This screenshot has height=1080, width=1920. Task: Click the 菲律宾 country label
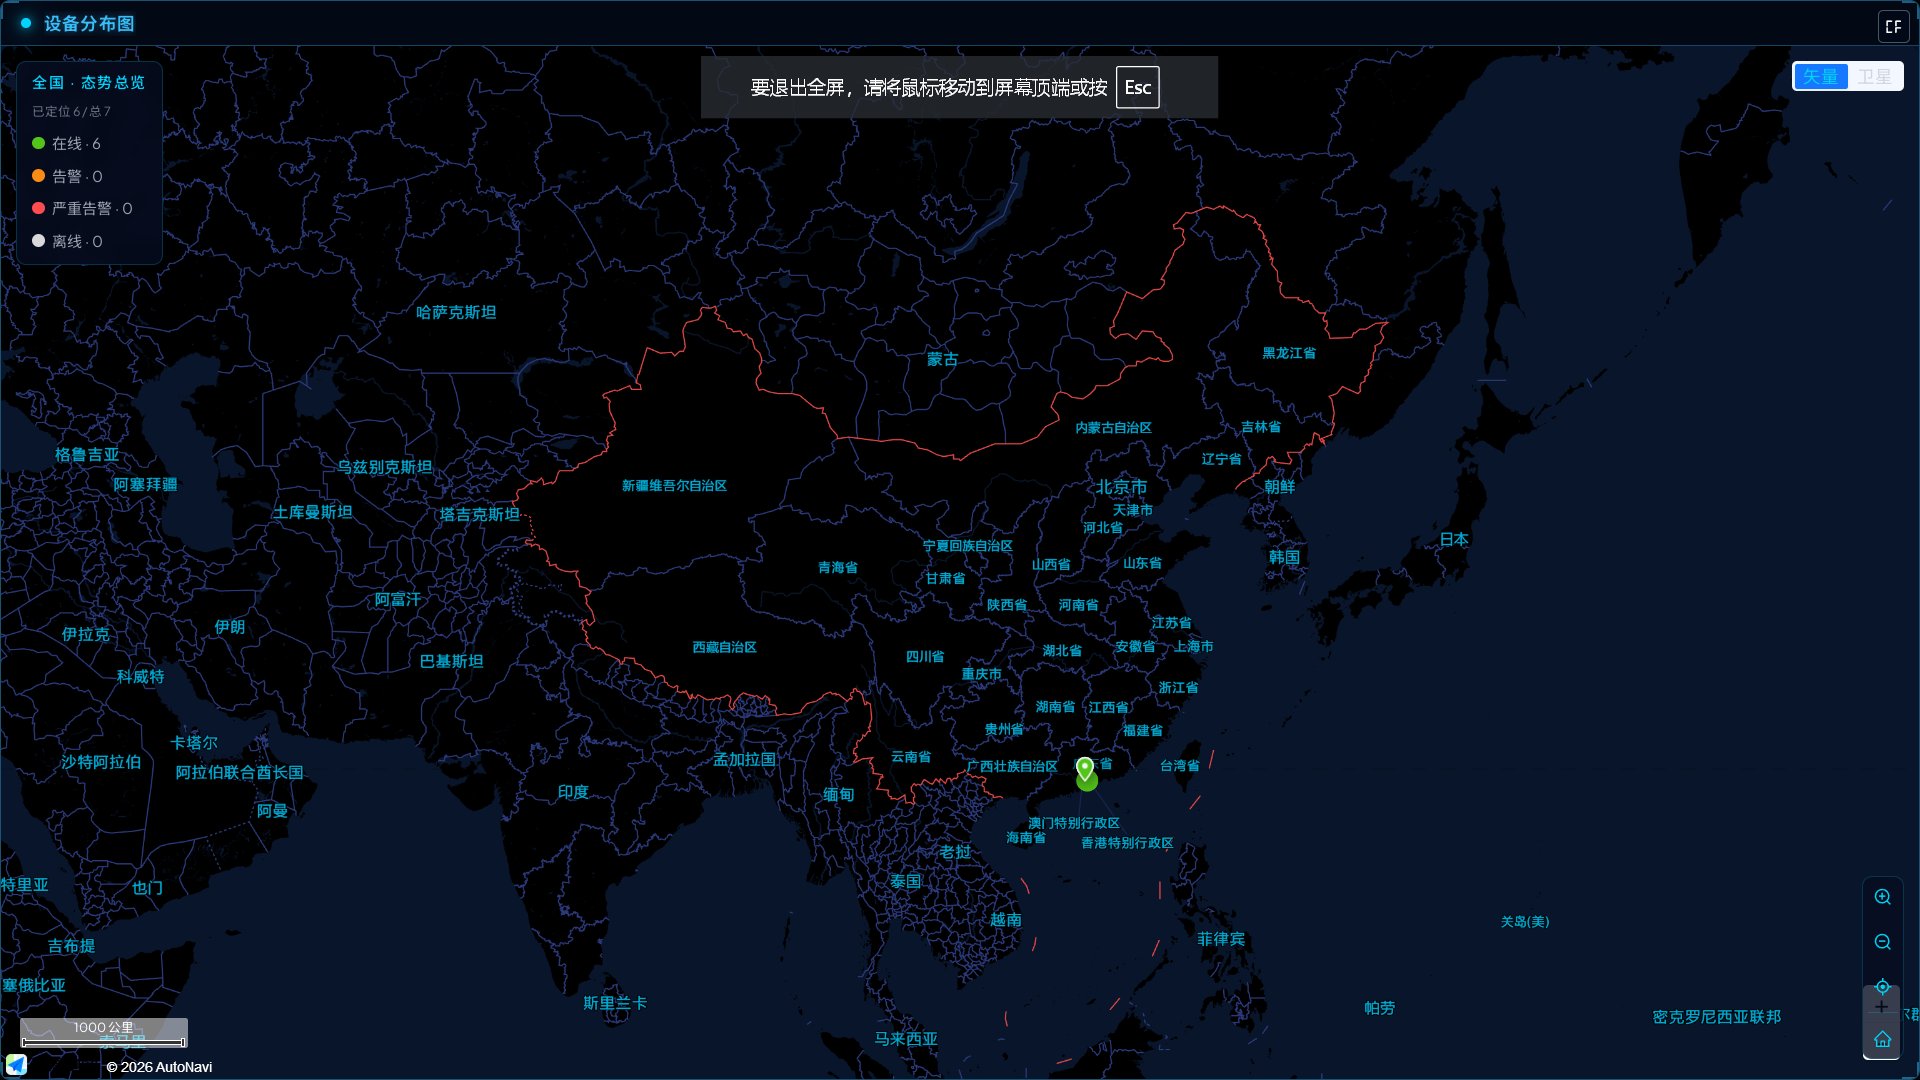(x=1221, y=939)
